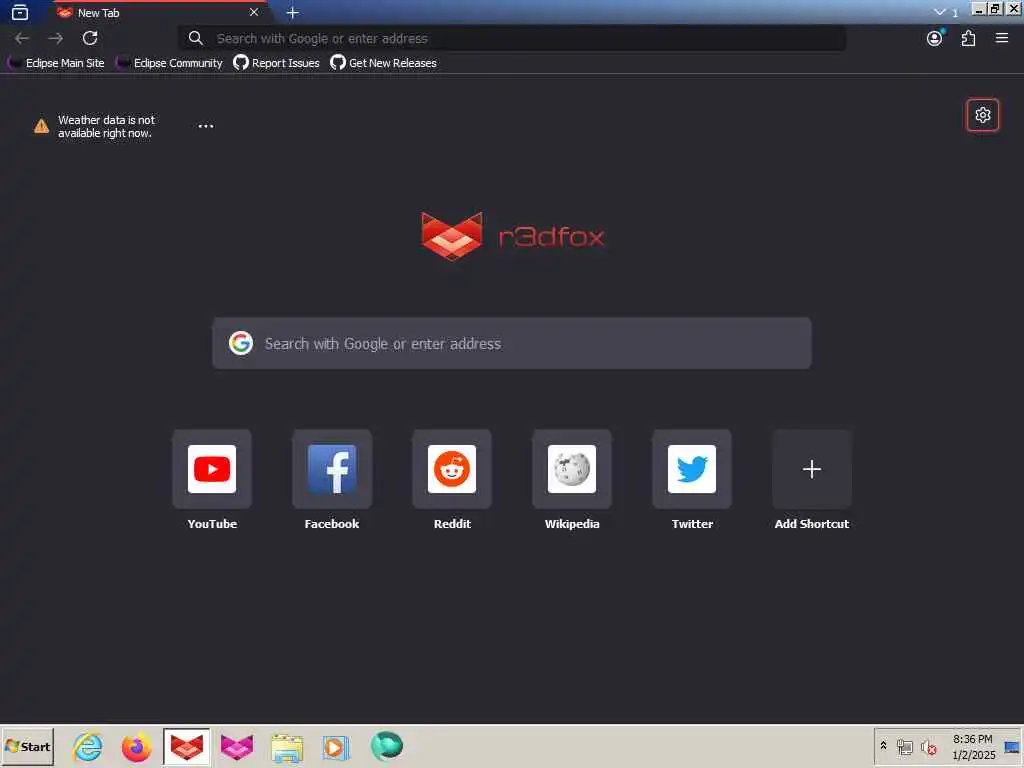The width and height of the screenshot is (1024, 768).
Task: Open the Reddit shortcut tile
Action: (452, 470)
